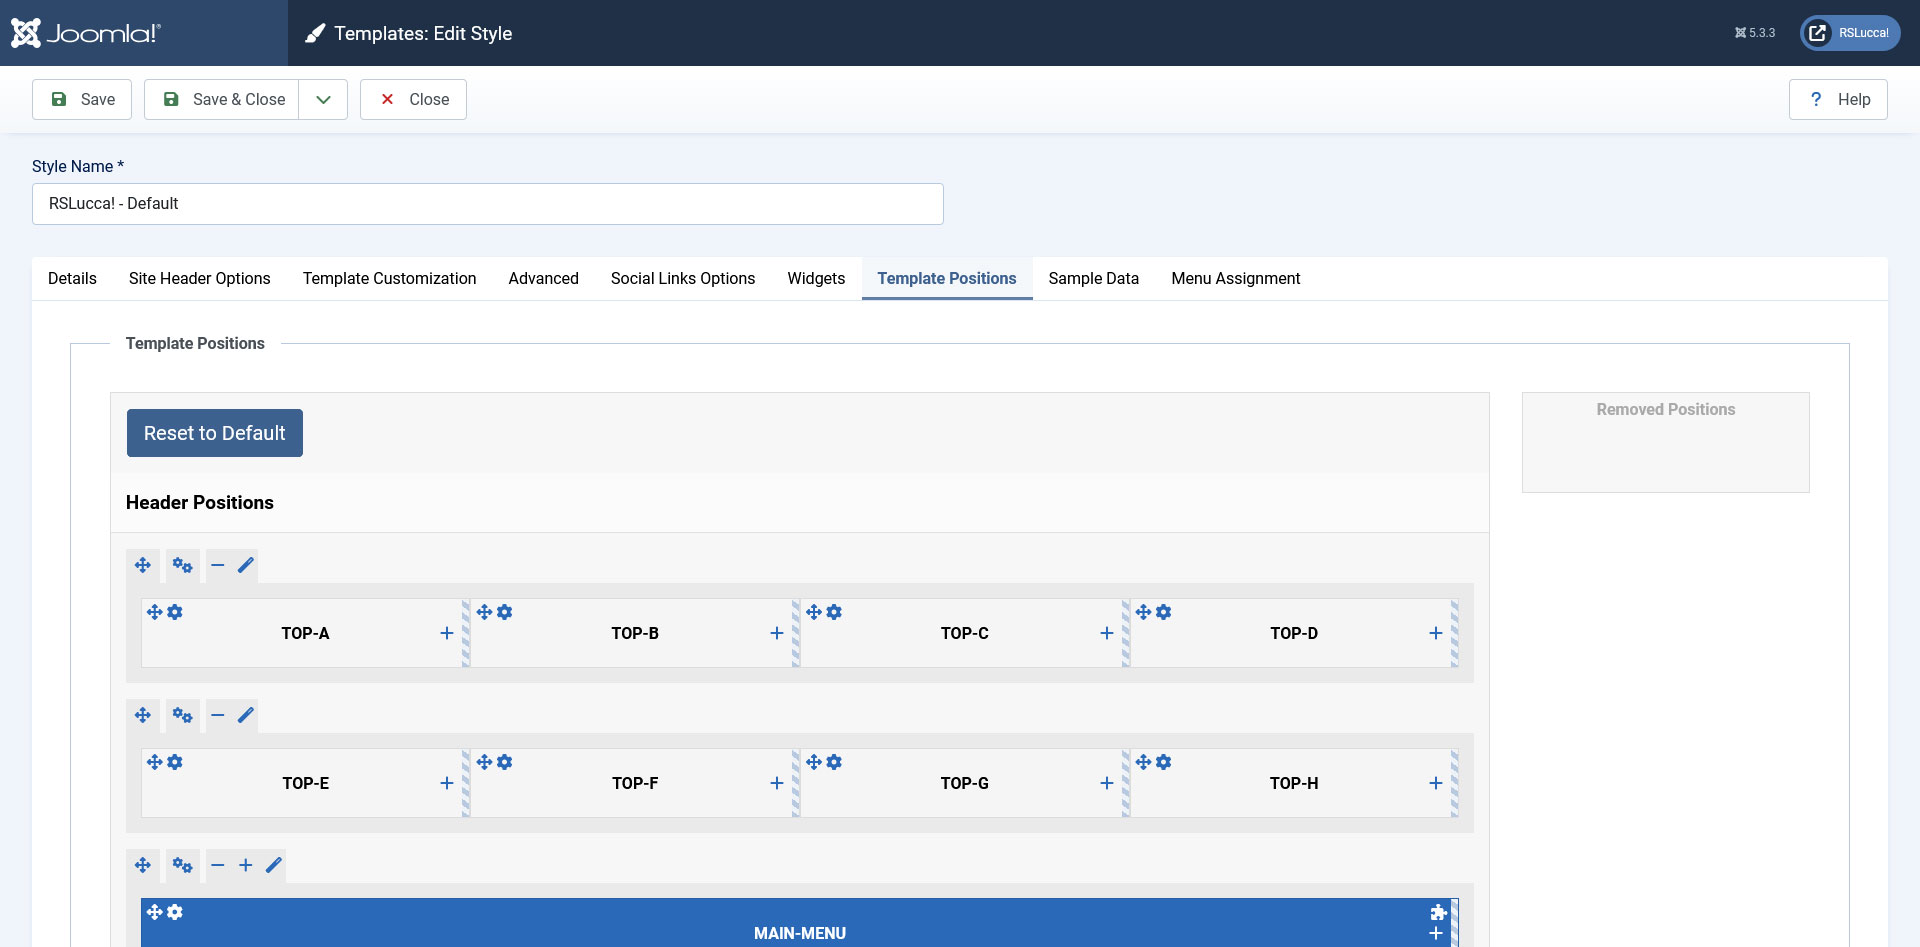This screenshot has height=947, width=1920.
Task: Click the resize handle between TOP-A and TOP-B
Action: tap(466, 633)
